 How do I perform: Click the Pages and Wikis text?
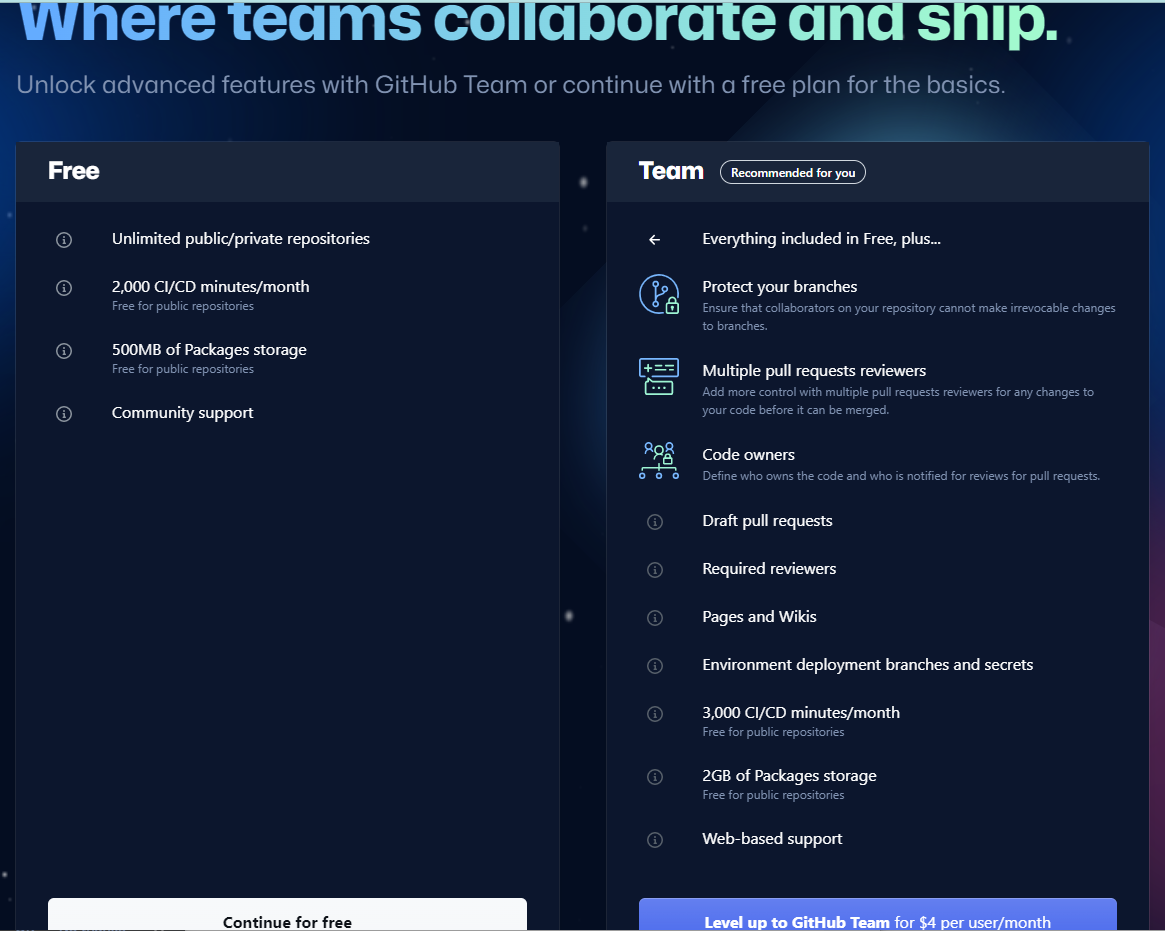(x=759, y=617)
